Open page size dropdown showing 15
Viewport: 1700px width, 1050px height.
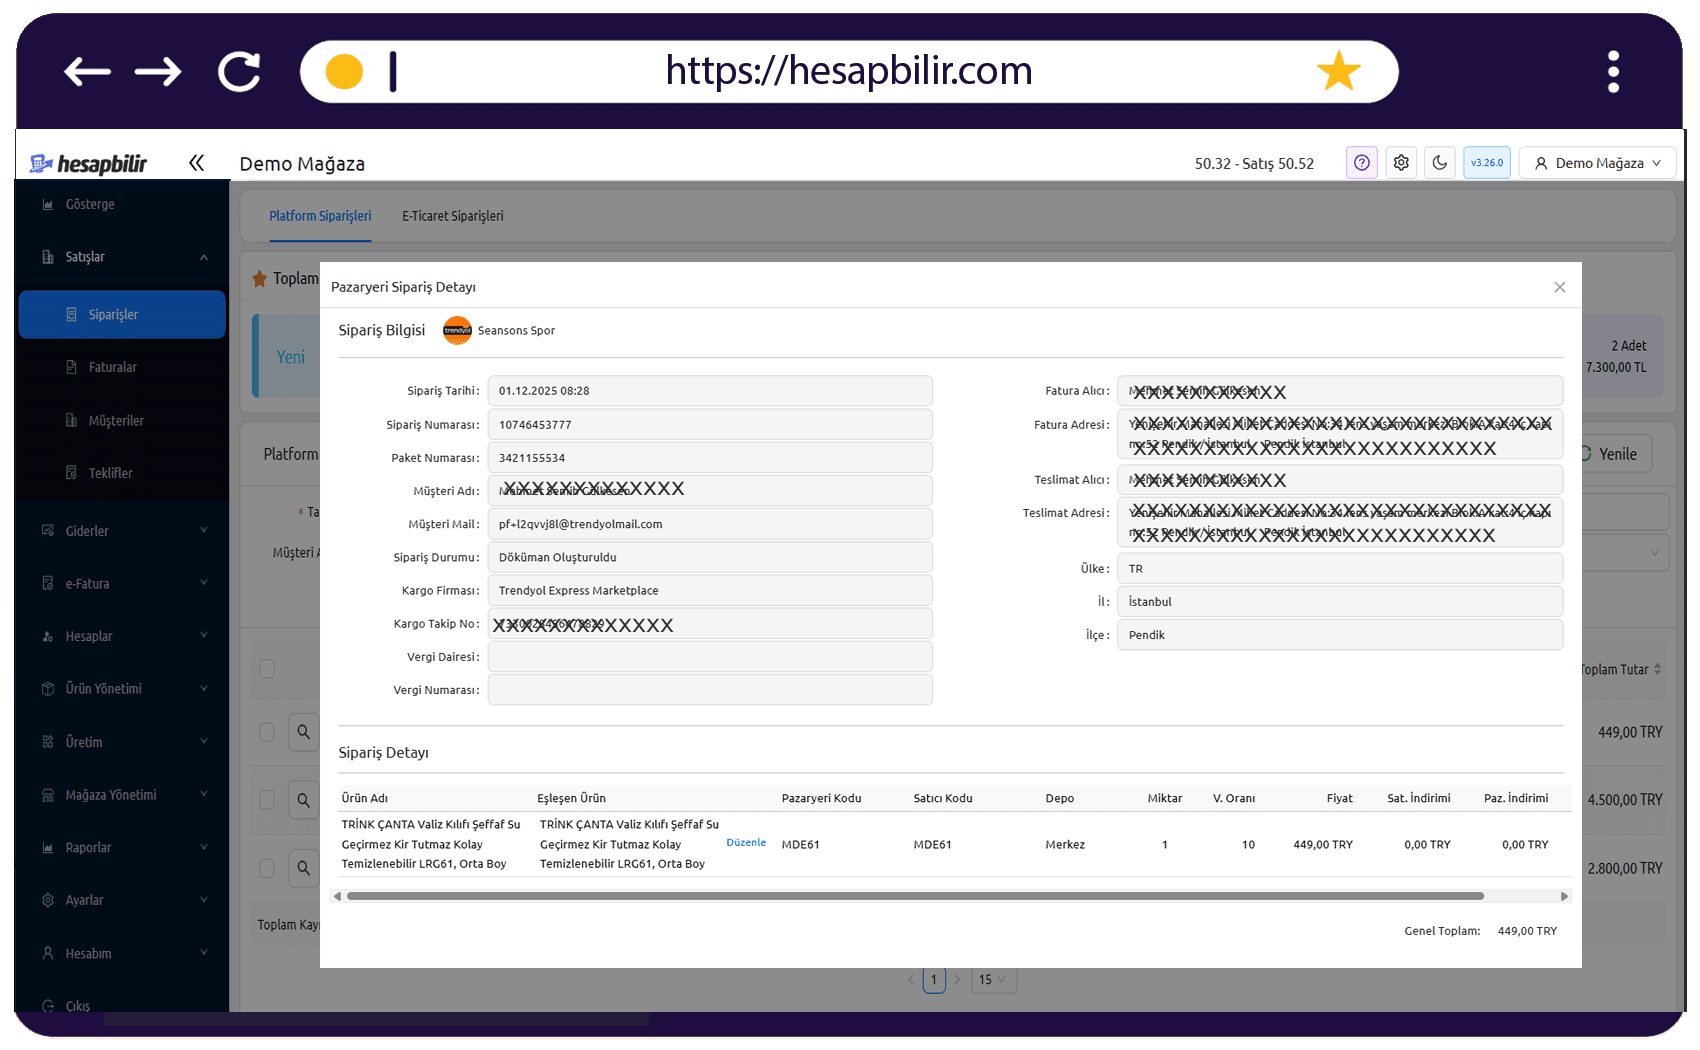click(993, 980)
